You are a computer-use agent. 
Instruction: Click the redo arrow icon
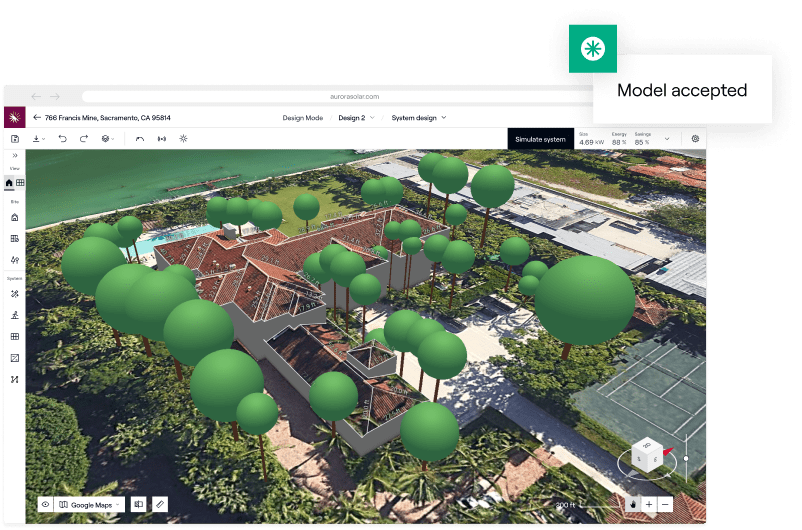pyautogui.click(x=83, y=139)
